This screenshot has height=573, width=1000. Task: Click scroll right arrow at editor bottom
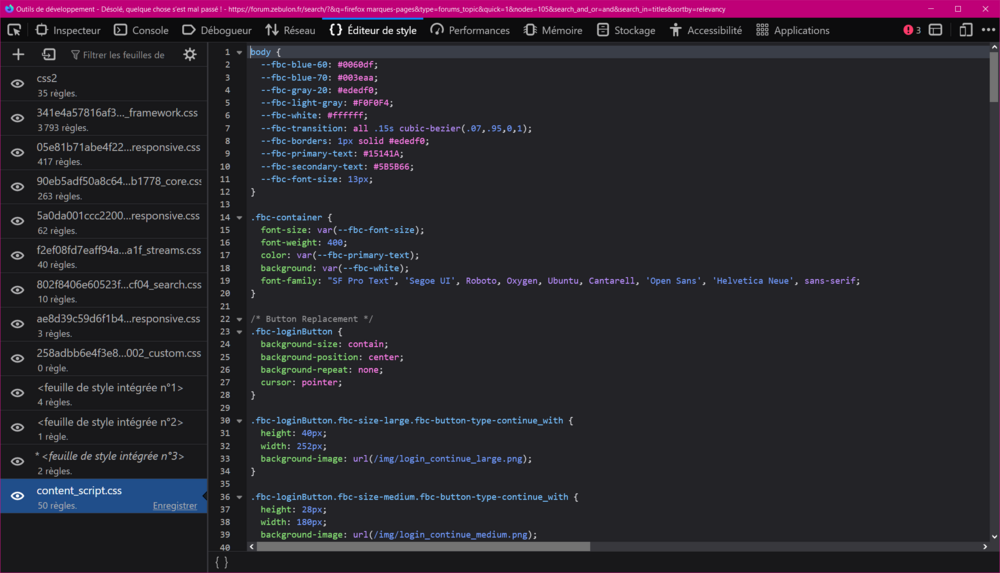tap(985, 547)
